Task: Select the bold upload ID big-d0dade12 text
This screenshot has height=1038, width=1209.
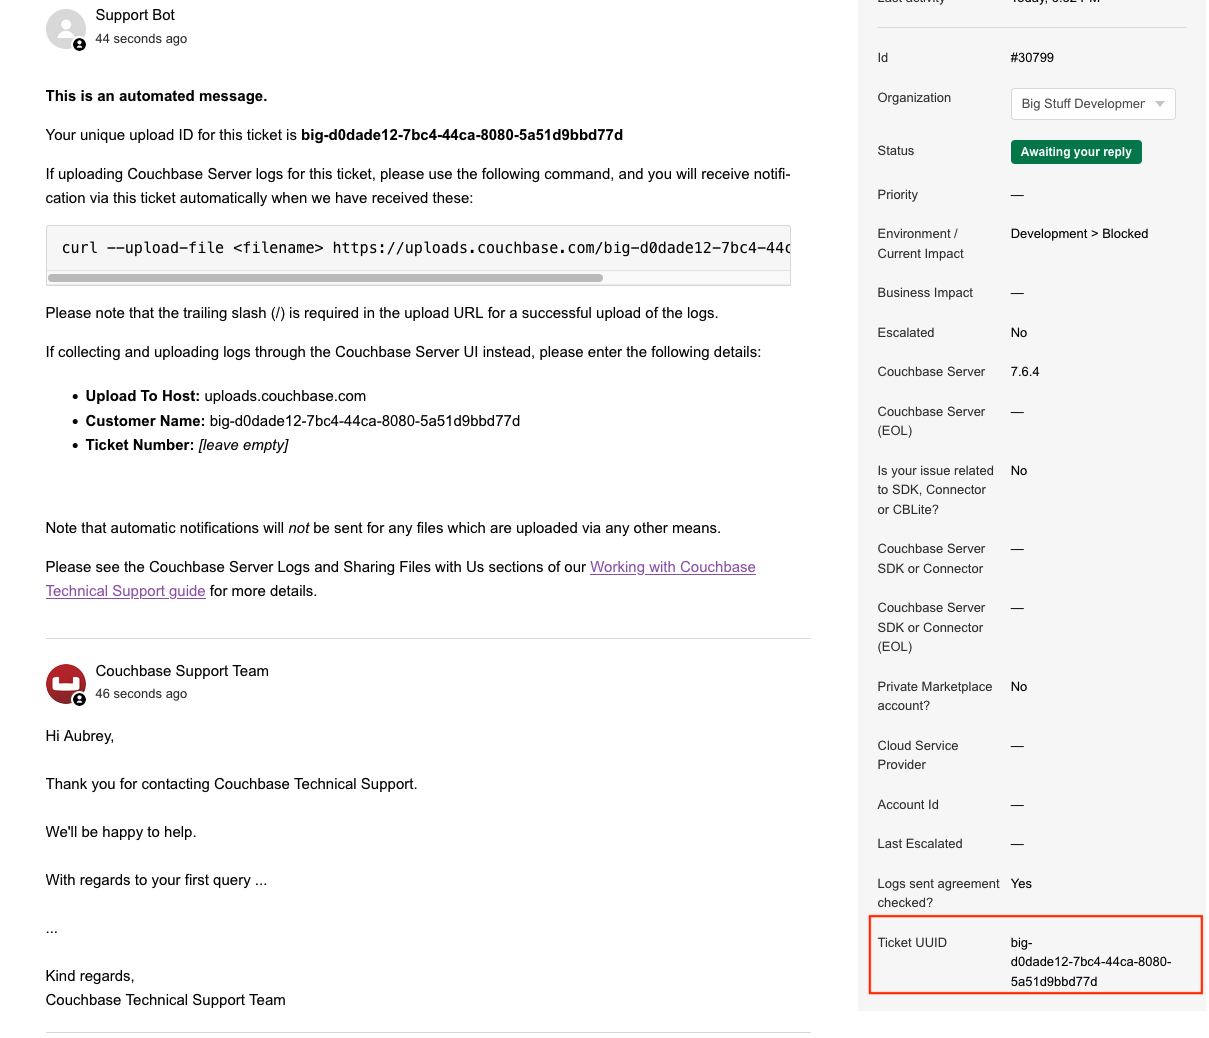Action: coord(462,135)
